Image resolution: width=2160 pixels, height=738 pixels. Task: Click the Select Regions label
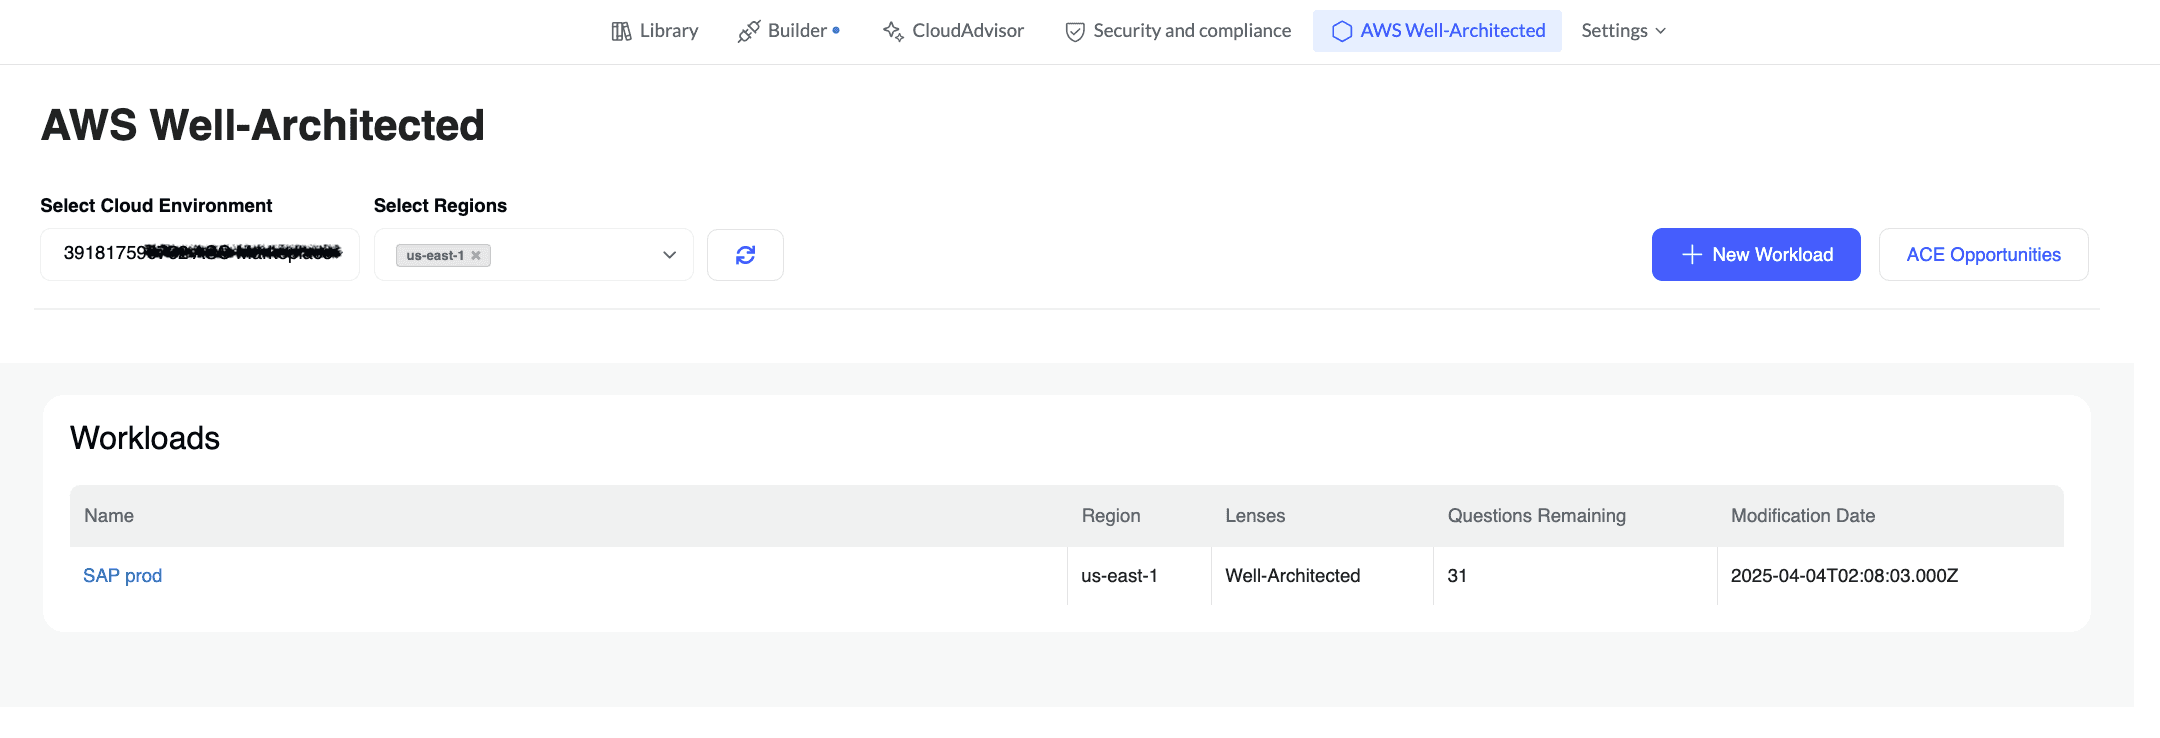440,205
